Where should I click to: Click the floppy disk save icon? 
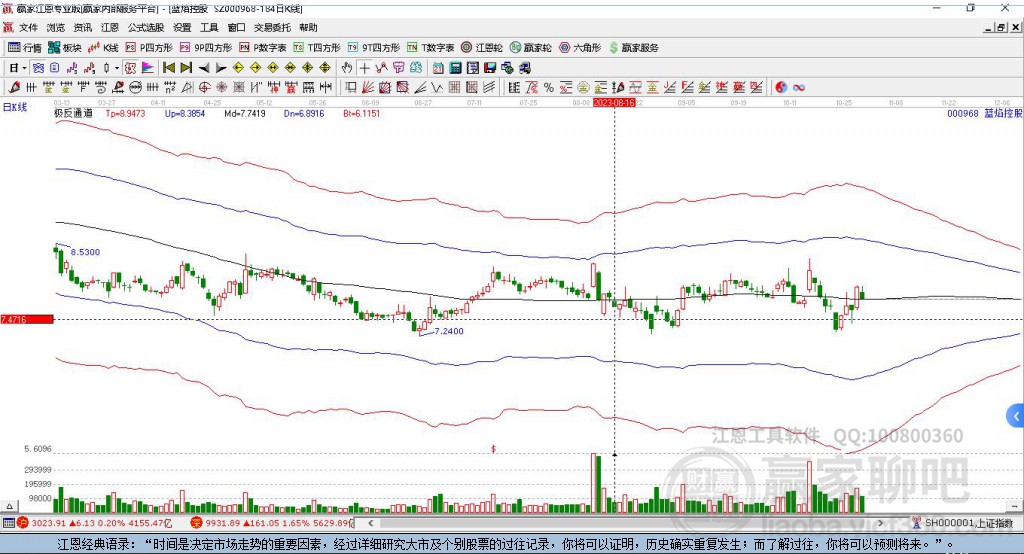pos(490,67)
